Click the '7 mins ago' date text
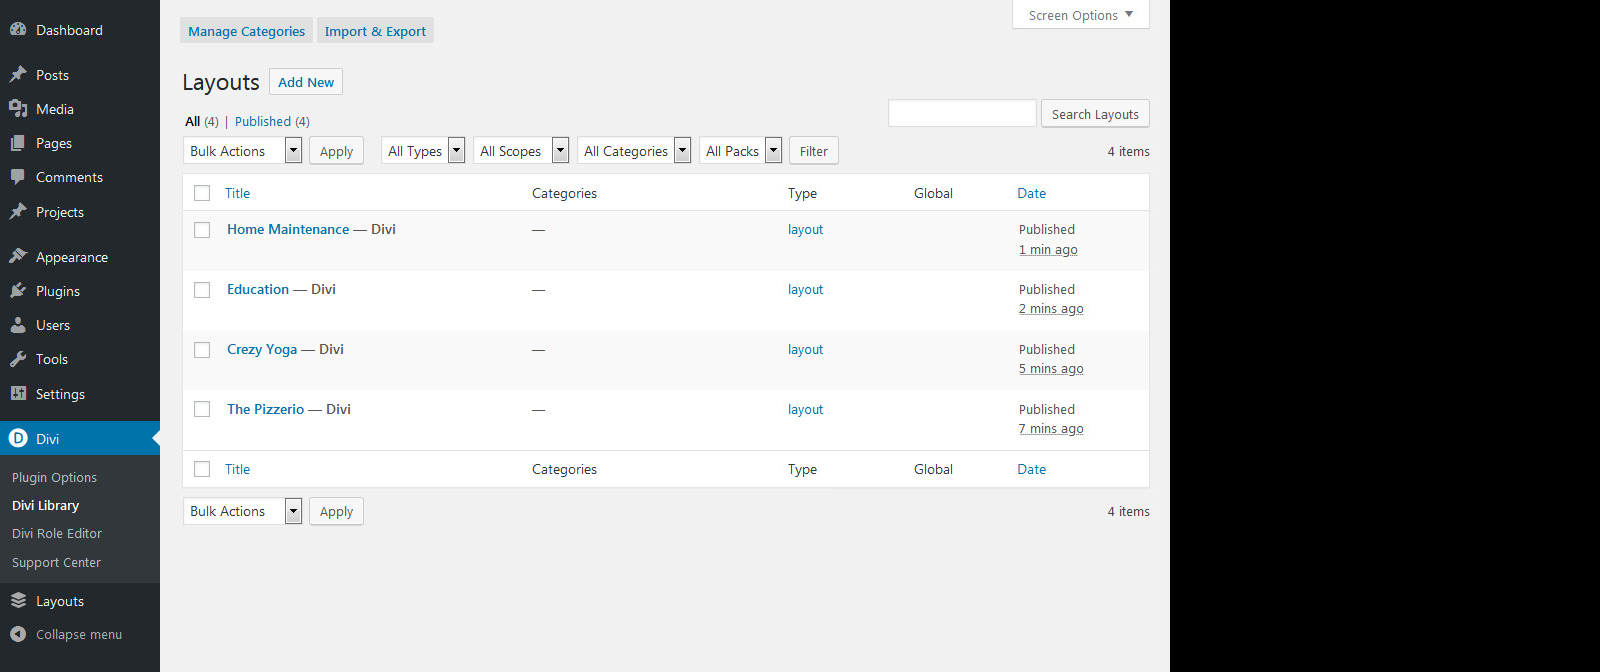 [1051, 428]
